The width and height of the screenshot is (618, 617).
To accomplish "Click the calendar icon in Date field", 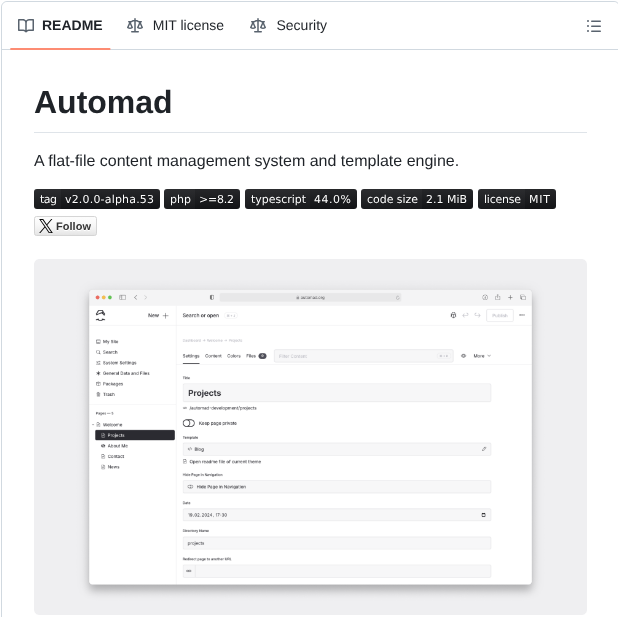I will coord(484,515).
